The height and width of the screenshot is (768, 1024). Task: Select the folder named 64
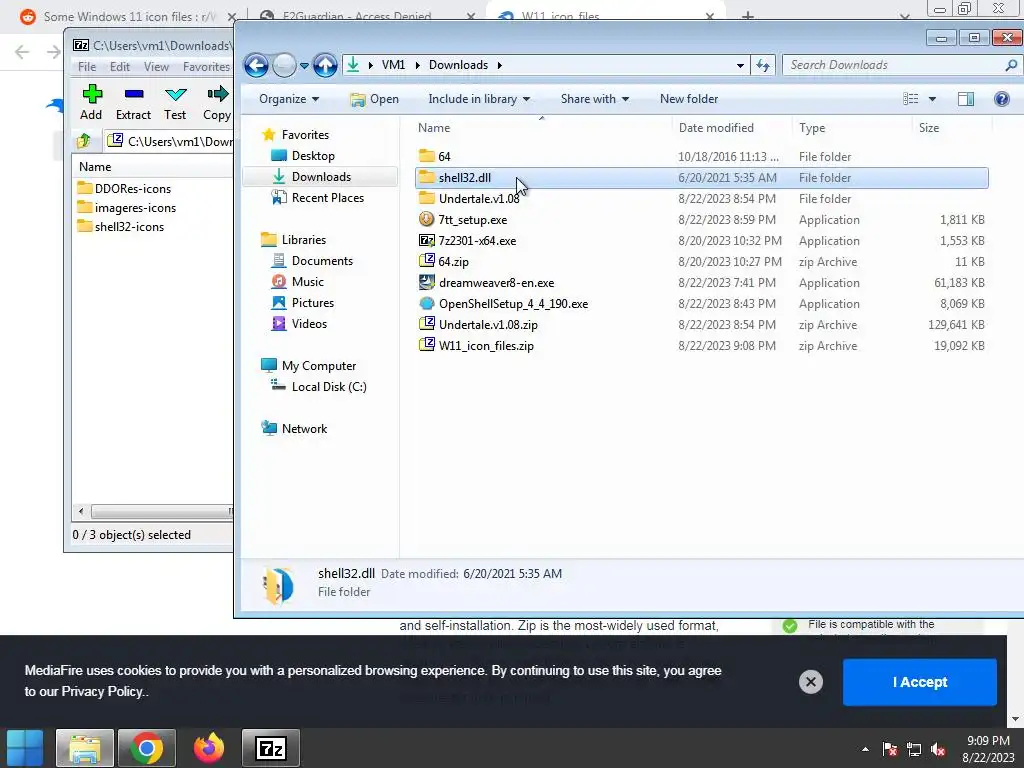tap(701, 157)
